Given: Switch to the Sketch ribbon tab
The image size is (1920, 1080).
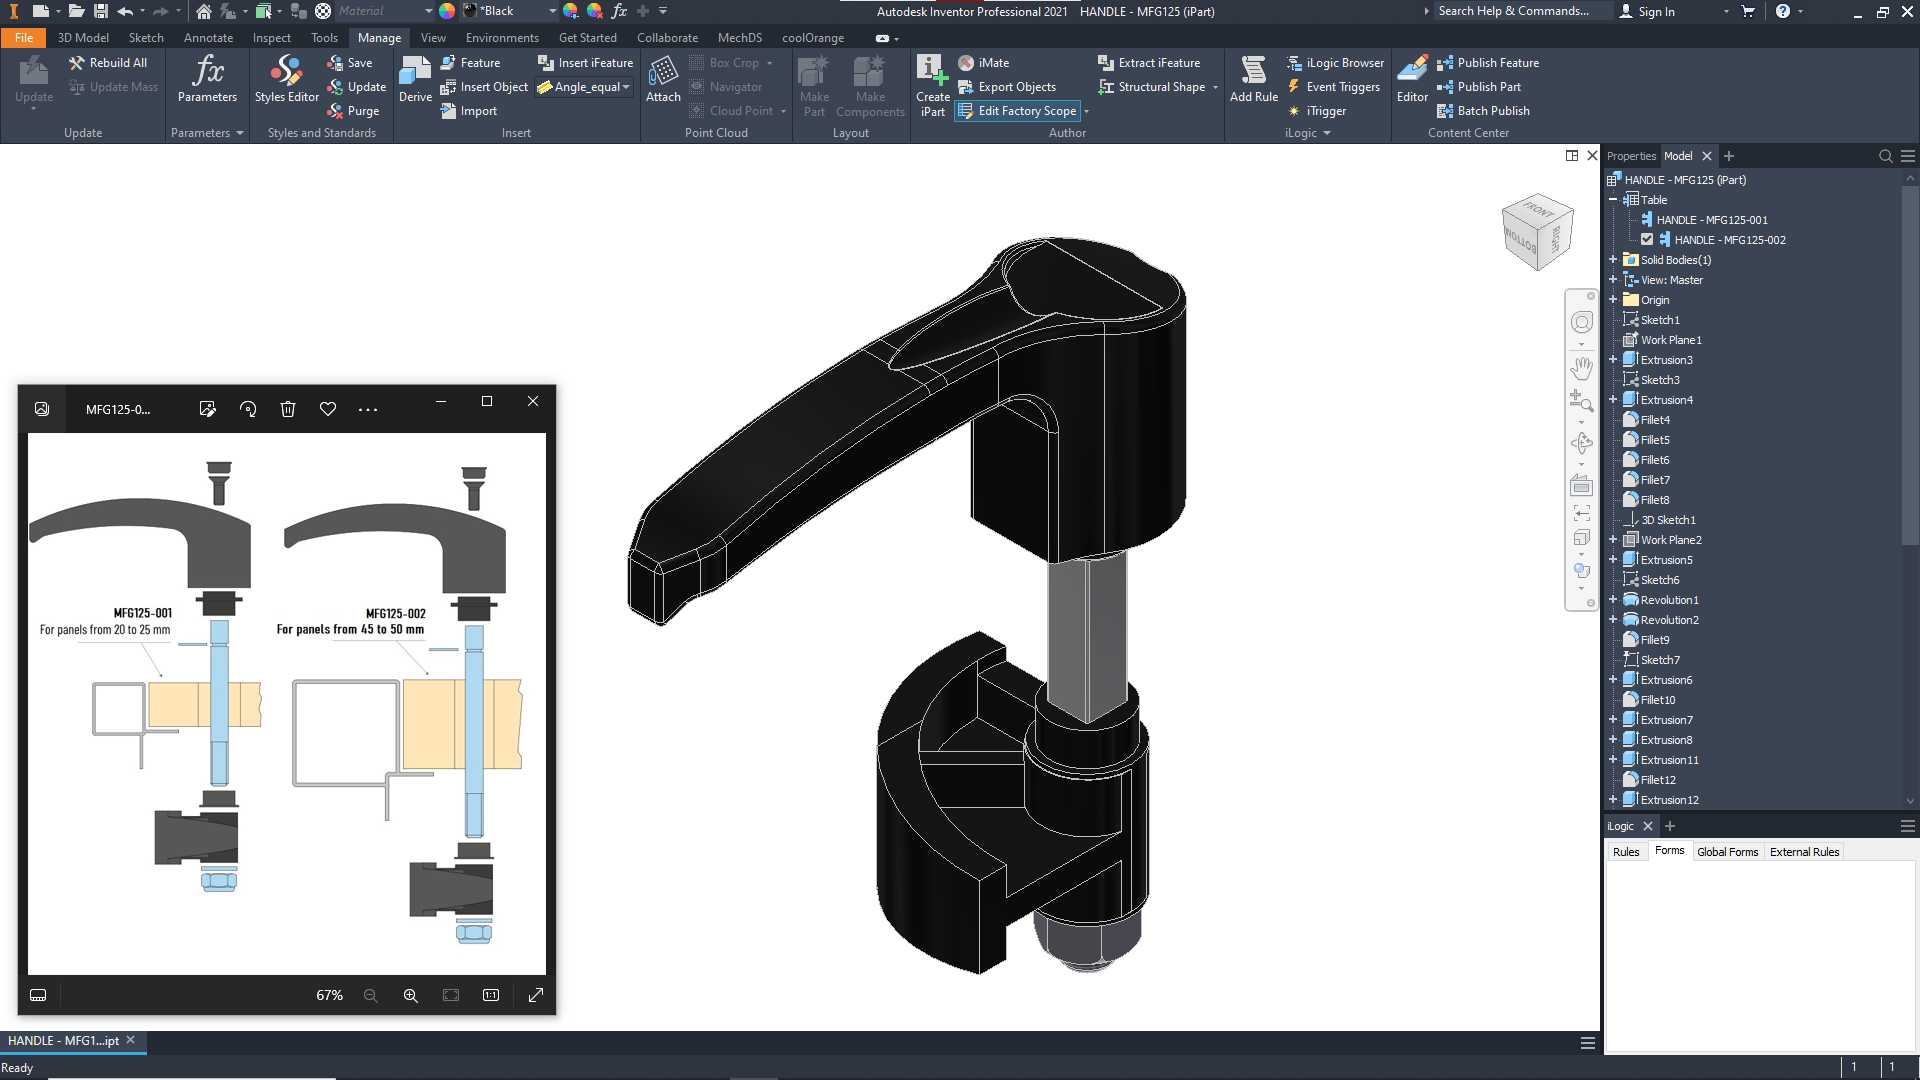Looking at the screenshot, I should pos(146,38).
